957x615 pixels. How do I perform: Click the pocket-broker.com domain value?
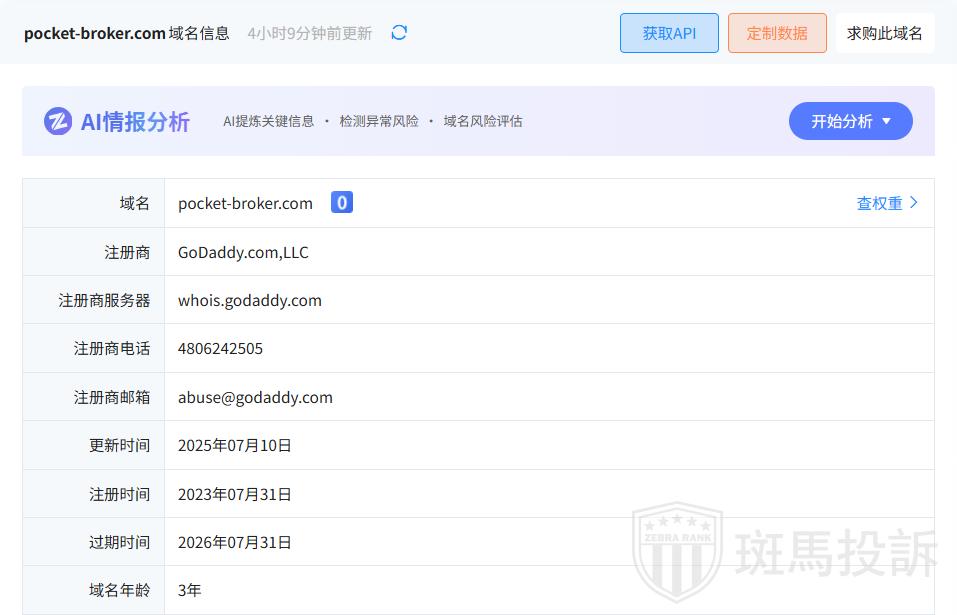(x=245, y=203)
